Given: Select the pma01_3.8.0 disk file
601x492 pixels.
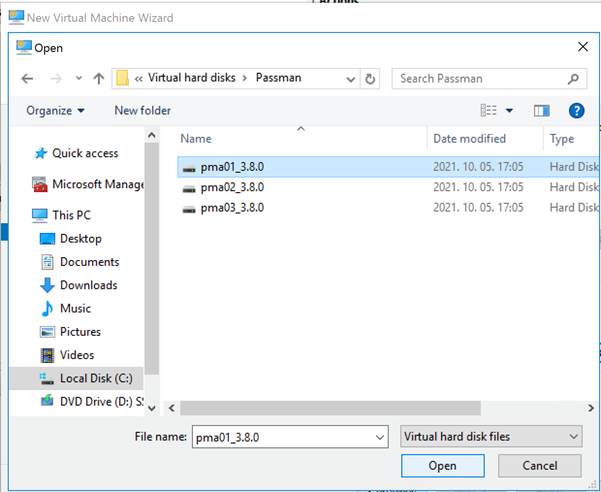Looking at the screenshot, I should click(x=388, y=167).
